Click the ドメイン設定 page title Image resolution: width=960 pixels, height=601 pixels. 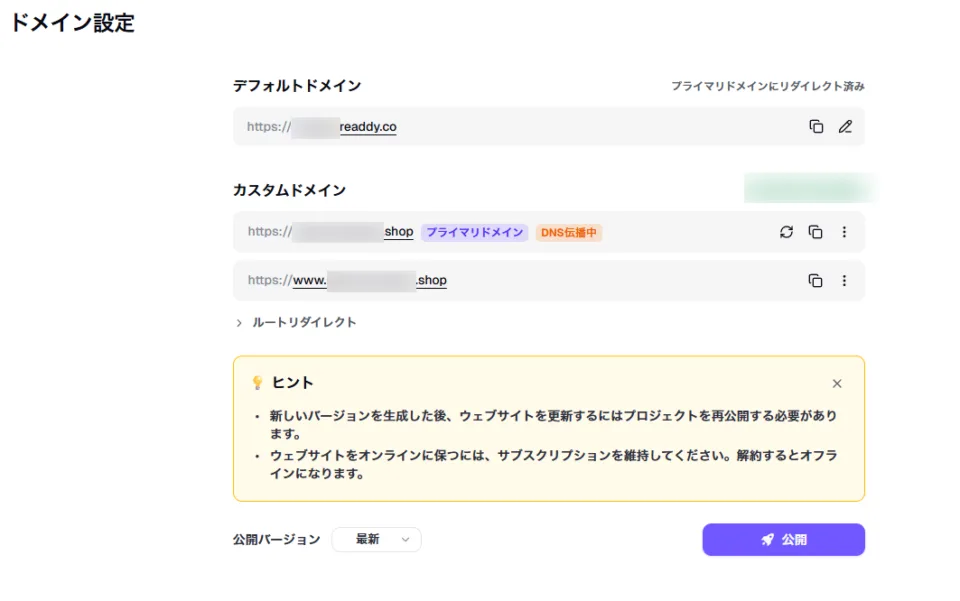click(72, 23)
